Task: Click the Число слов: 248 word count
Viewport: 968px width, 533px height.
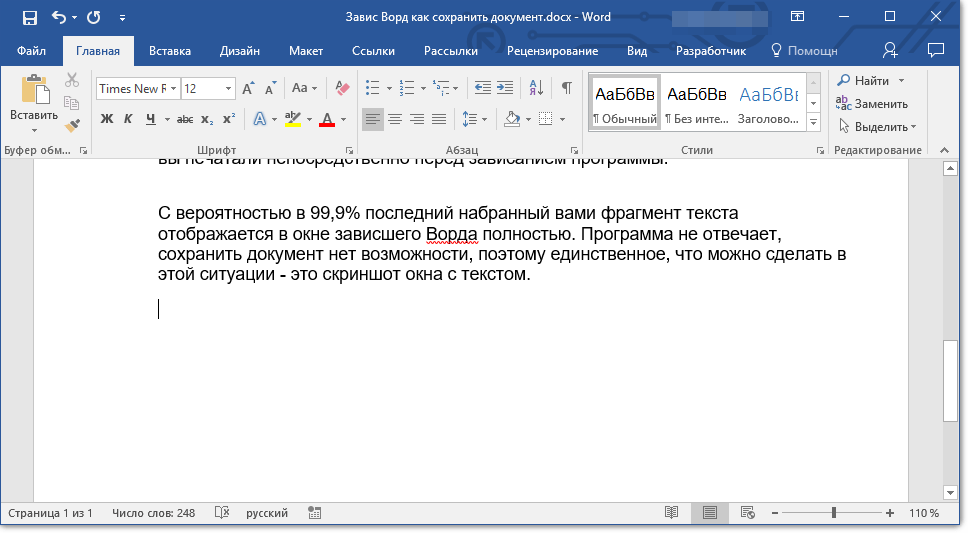Action: [x=154, y=513]
